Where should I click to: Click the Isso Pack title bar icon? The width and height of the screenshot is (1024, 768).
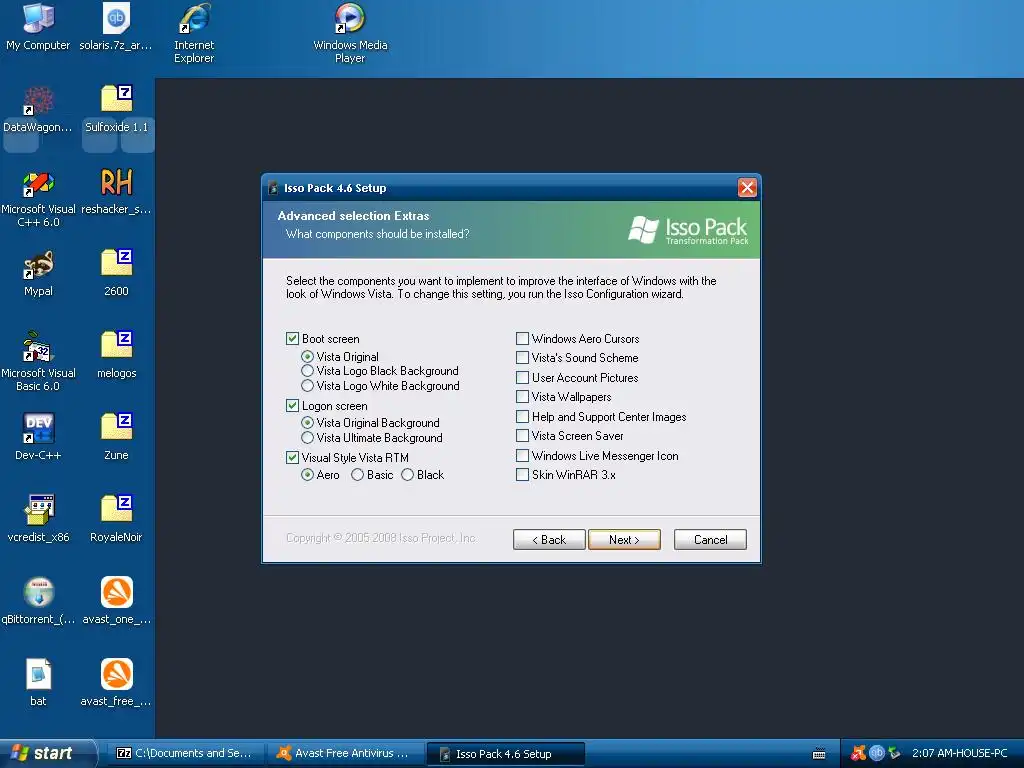[273, 188]
